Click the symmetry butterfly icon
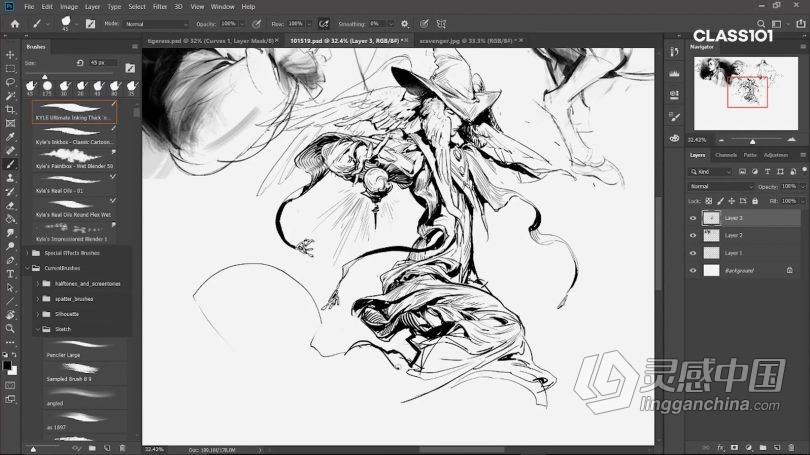810x455 pixels. pyautogui.click(x=441, y=24)
